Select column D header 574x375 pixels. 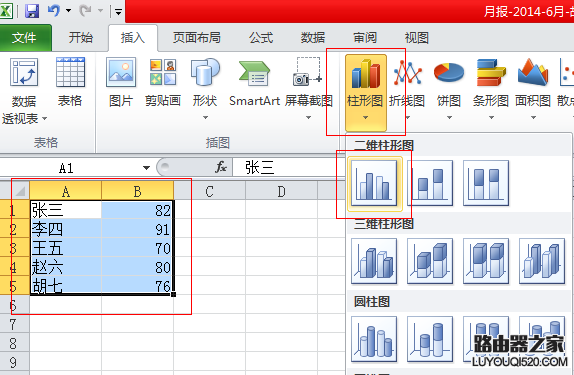click(x=281, y=191)
